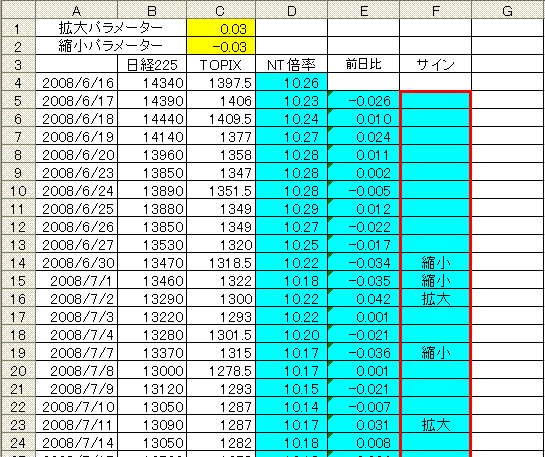Click the date cell 2008/7/14
Image resolution: width=545 pixels, height=457 pixels.
76,443
